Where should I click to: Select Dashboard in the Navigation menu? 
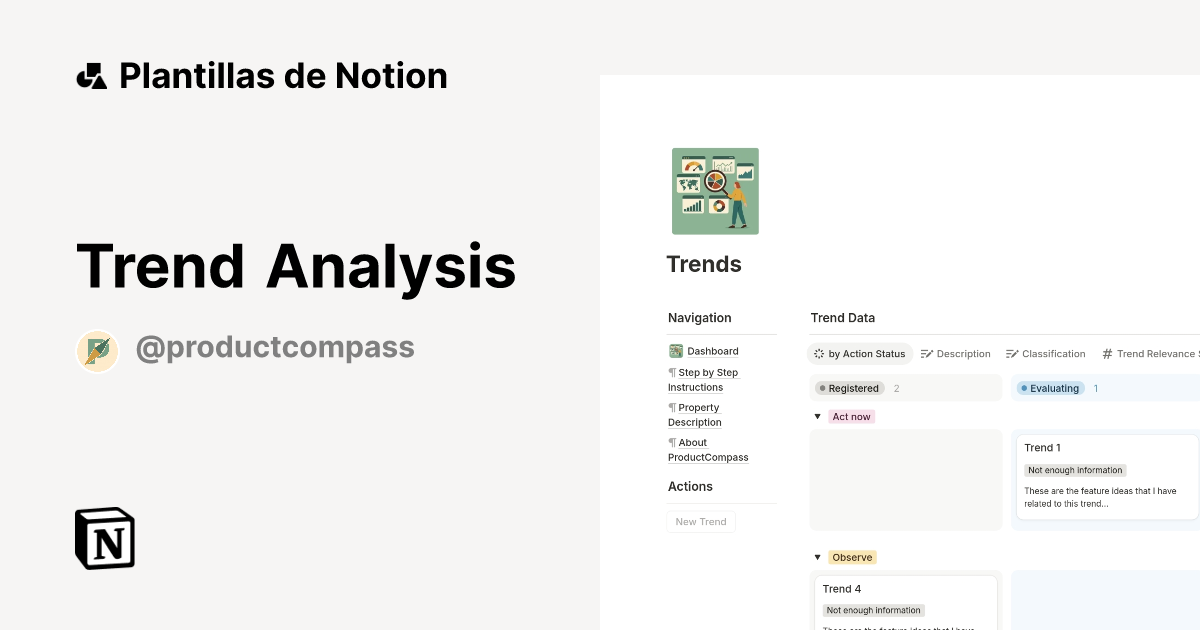(x=711, y=350)
